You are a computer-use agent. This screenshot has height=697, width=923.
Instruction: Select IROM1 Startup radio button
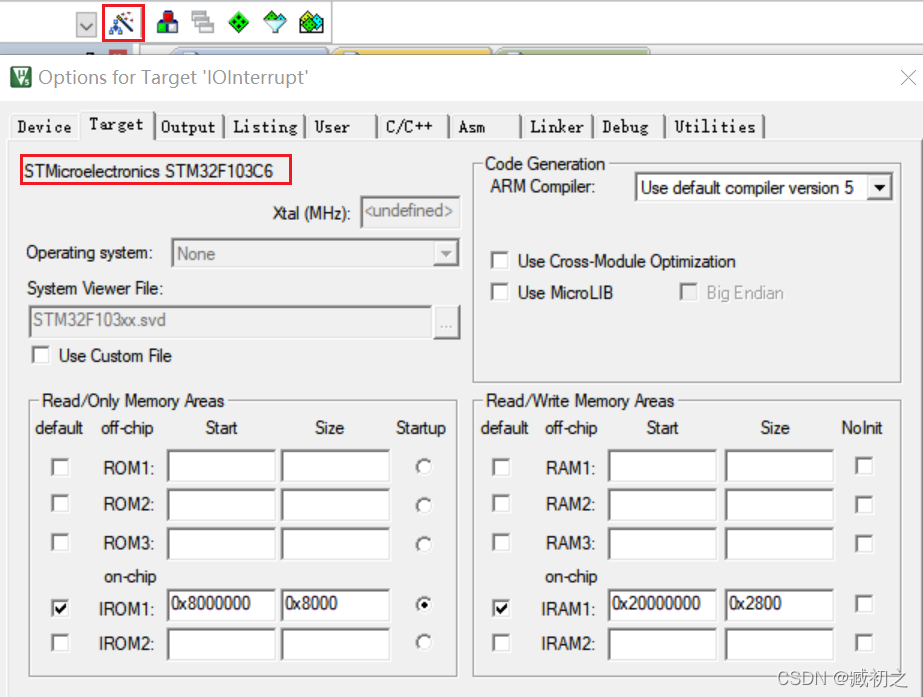[x=423, y=605]
